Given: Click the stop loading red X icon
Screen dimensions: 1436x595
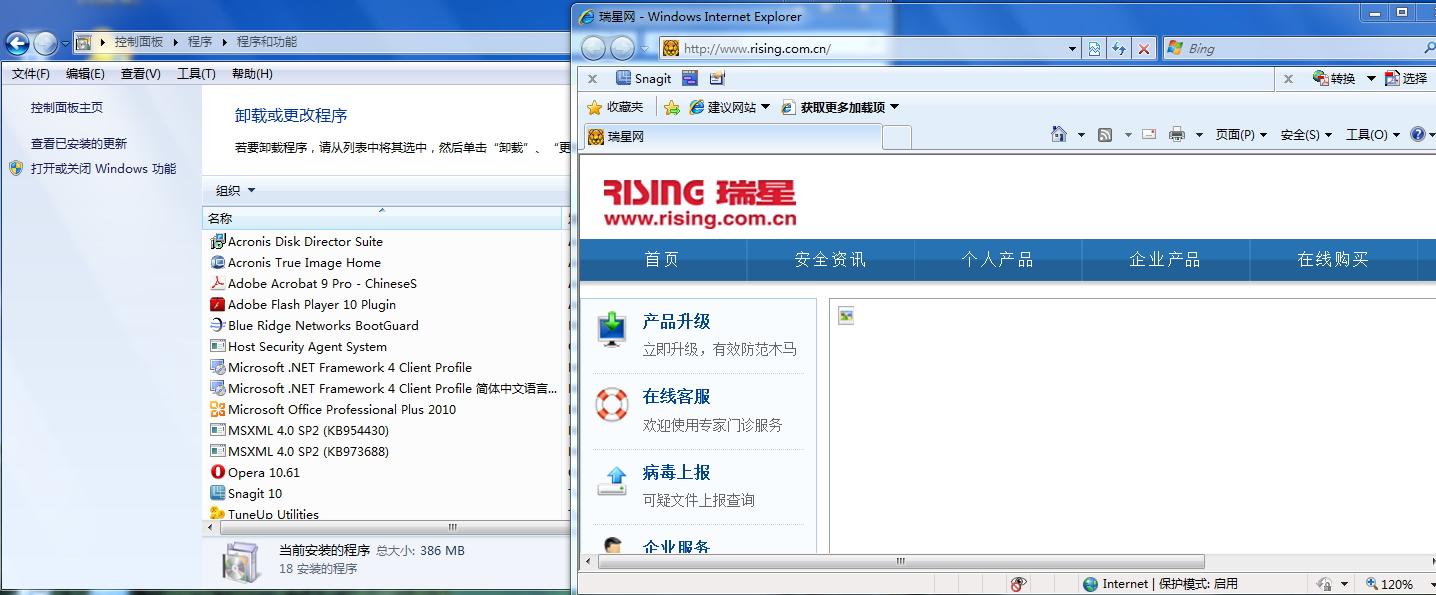Looking at the screenshot, I should 1144,48.
